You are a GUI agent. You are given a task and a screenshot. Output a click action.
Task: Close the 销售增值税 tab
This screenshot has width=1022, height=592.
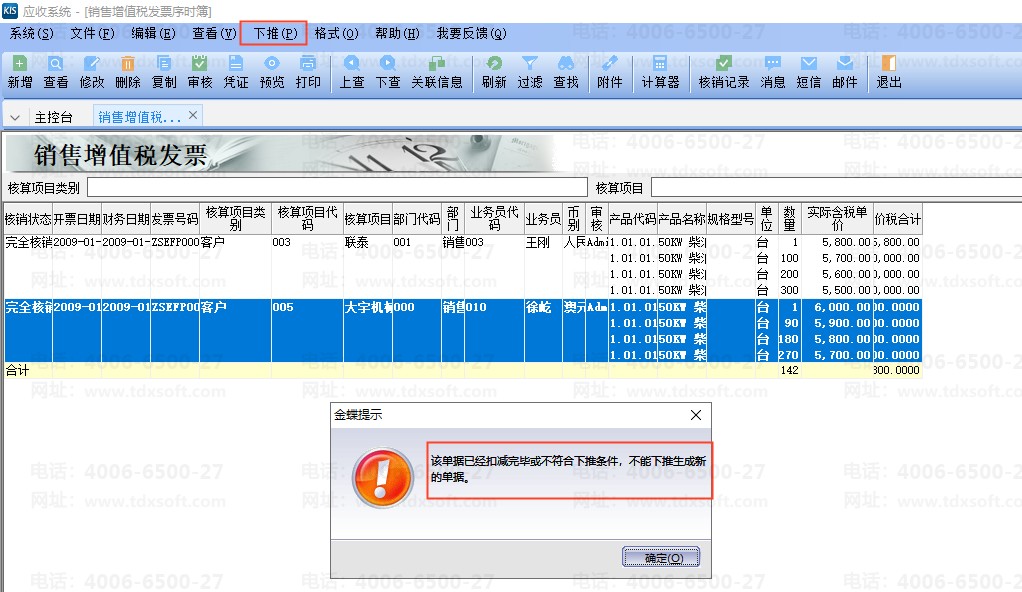pyautogui.click(x=193, y=115)
